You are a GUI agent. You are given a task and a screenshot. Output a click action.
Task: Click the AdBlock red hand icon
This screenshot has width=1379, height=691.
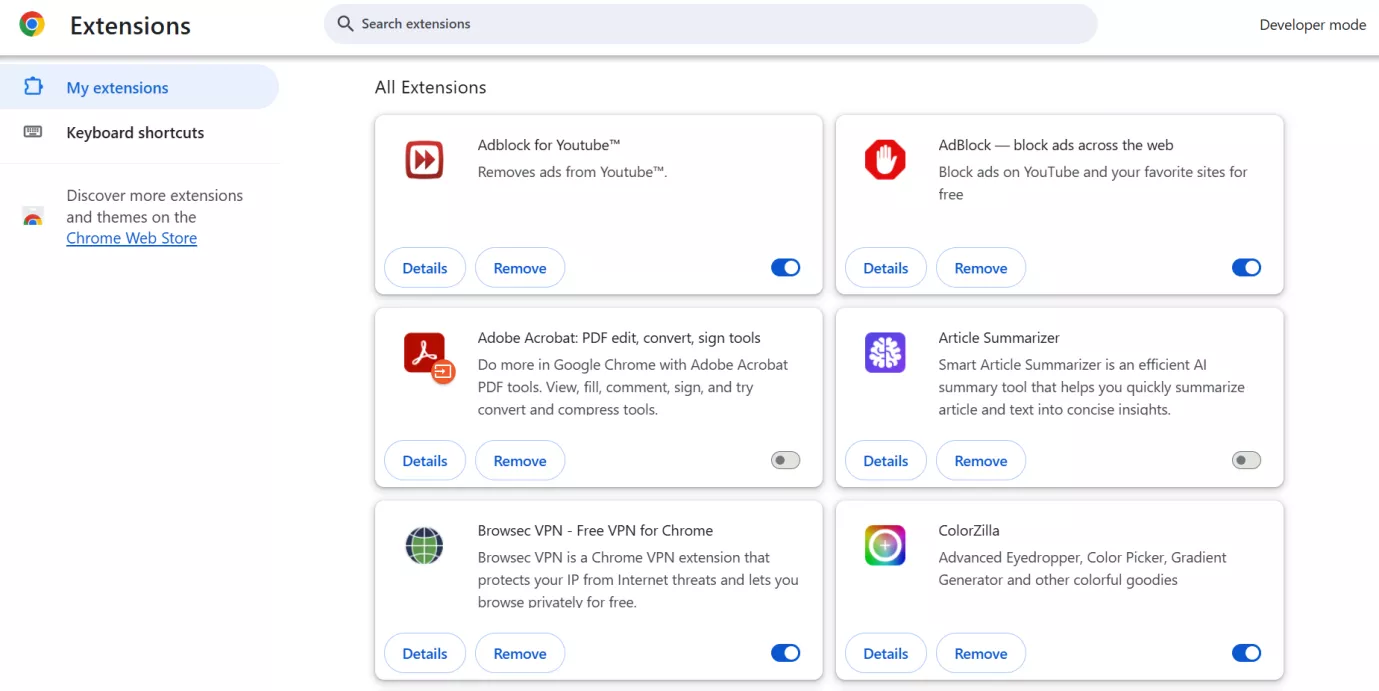(x=884, y=159)
